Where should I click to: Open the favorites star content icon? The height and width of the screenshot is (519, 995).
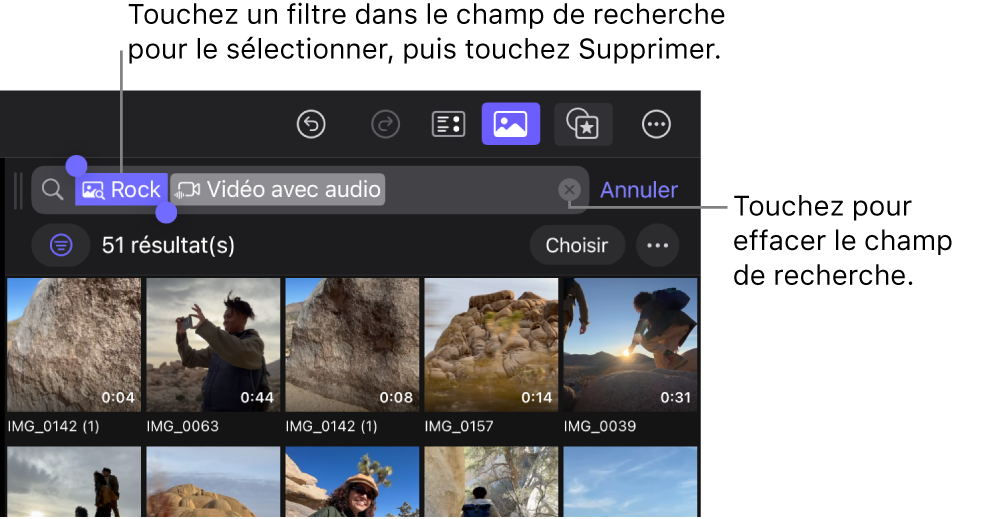click(x=583, y=124)
